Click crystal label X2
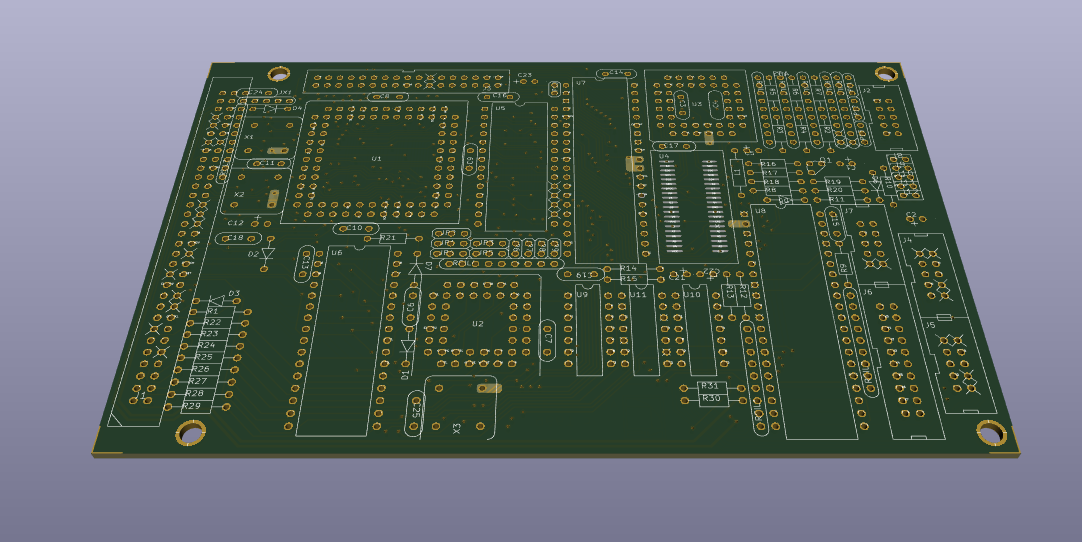Image resolution: width=1082 pixels, height=542 pixels. click(239, 195)
